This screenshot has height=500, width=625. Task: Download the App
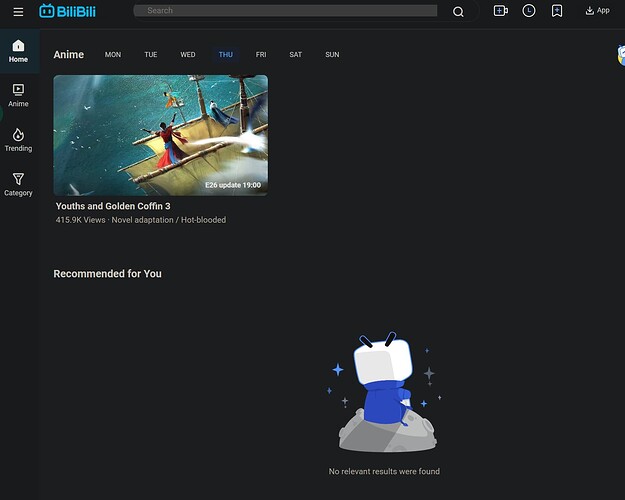[597, 10]
